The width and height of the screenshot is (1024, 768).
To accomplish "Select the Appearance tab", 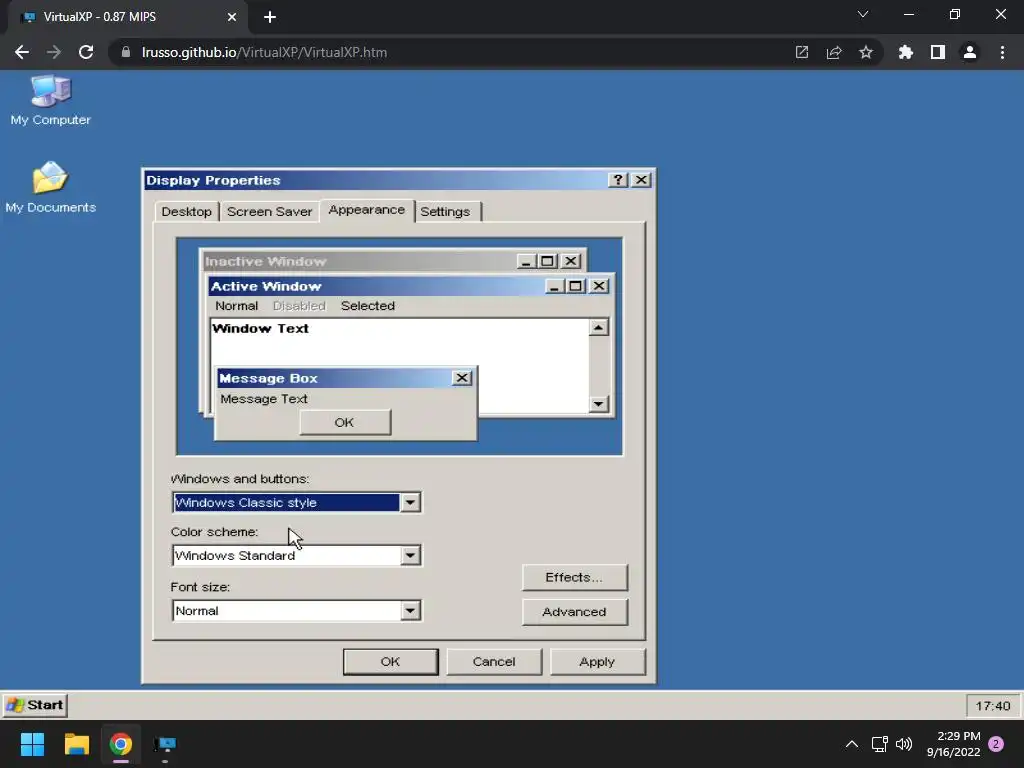I will tap(366, 210).
